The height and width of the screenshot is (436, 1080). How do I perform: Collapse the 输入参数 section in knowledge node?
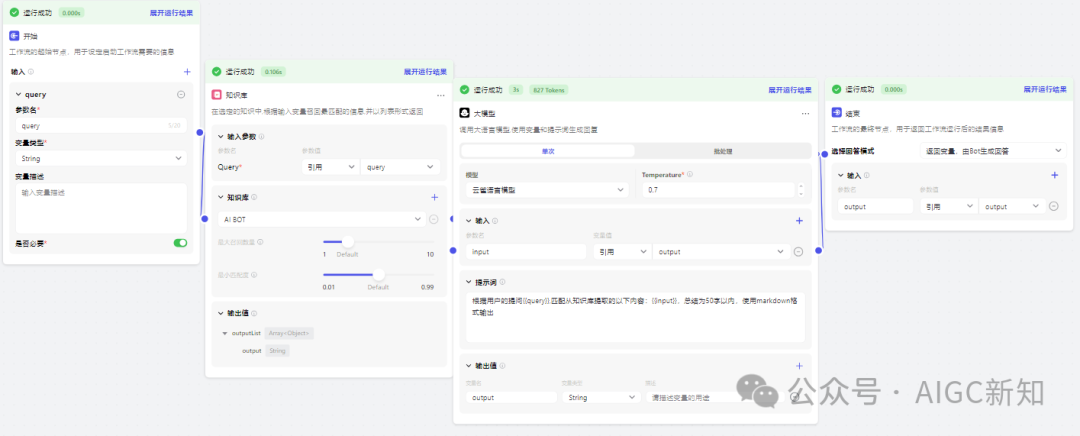(x=220, y=136)
